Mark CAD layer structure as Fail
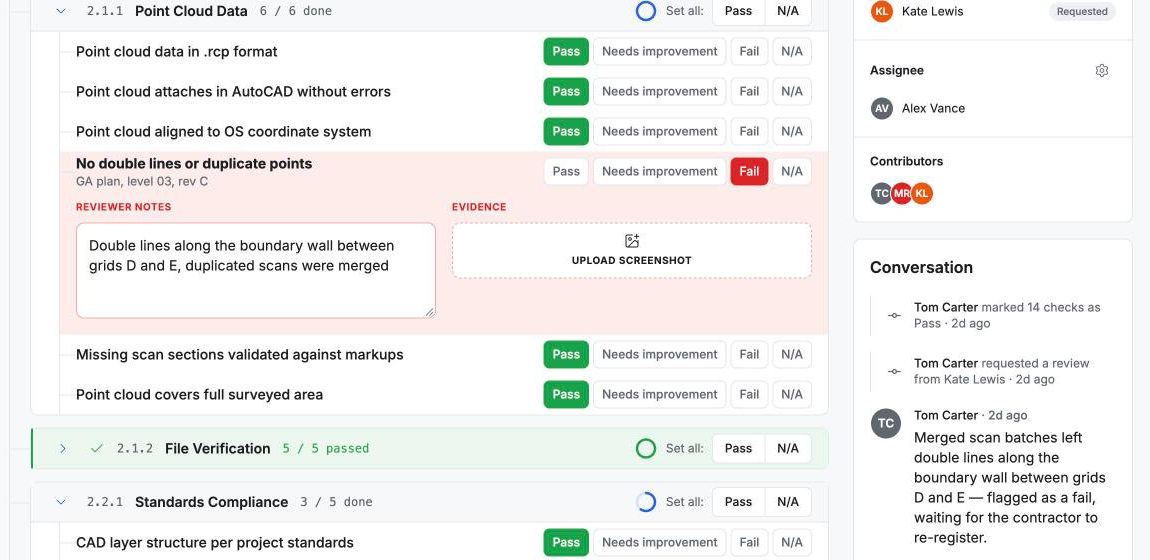The image size is (1150, 560). click(749, 542)
